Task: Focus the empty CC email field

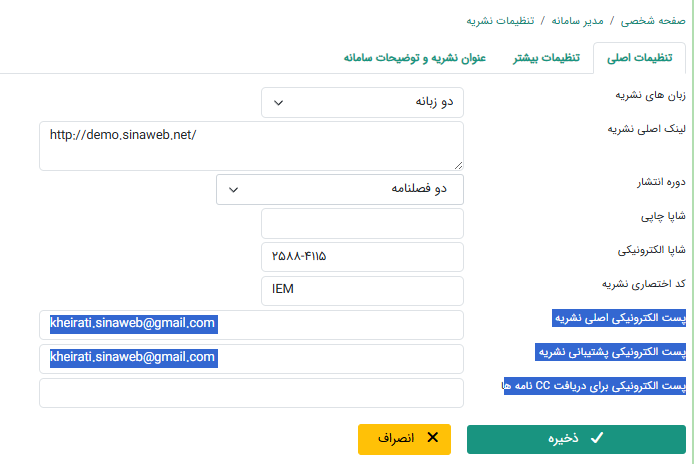Action: pos(251,393)
